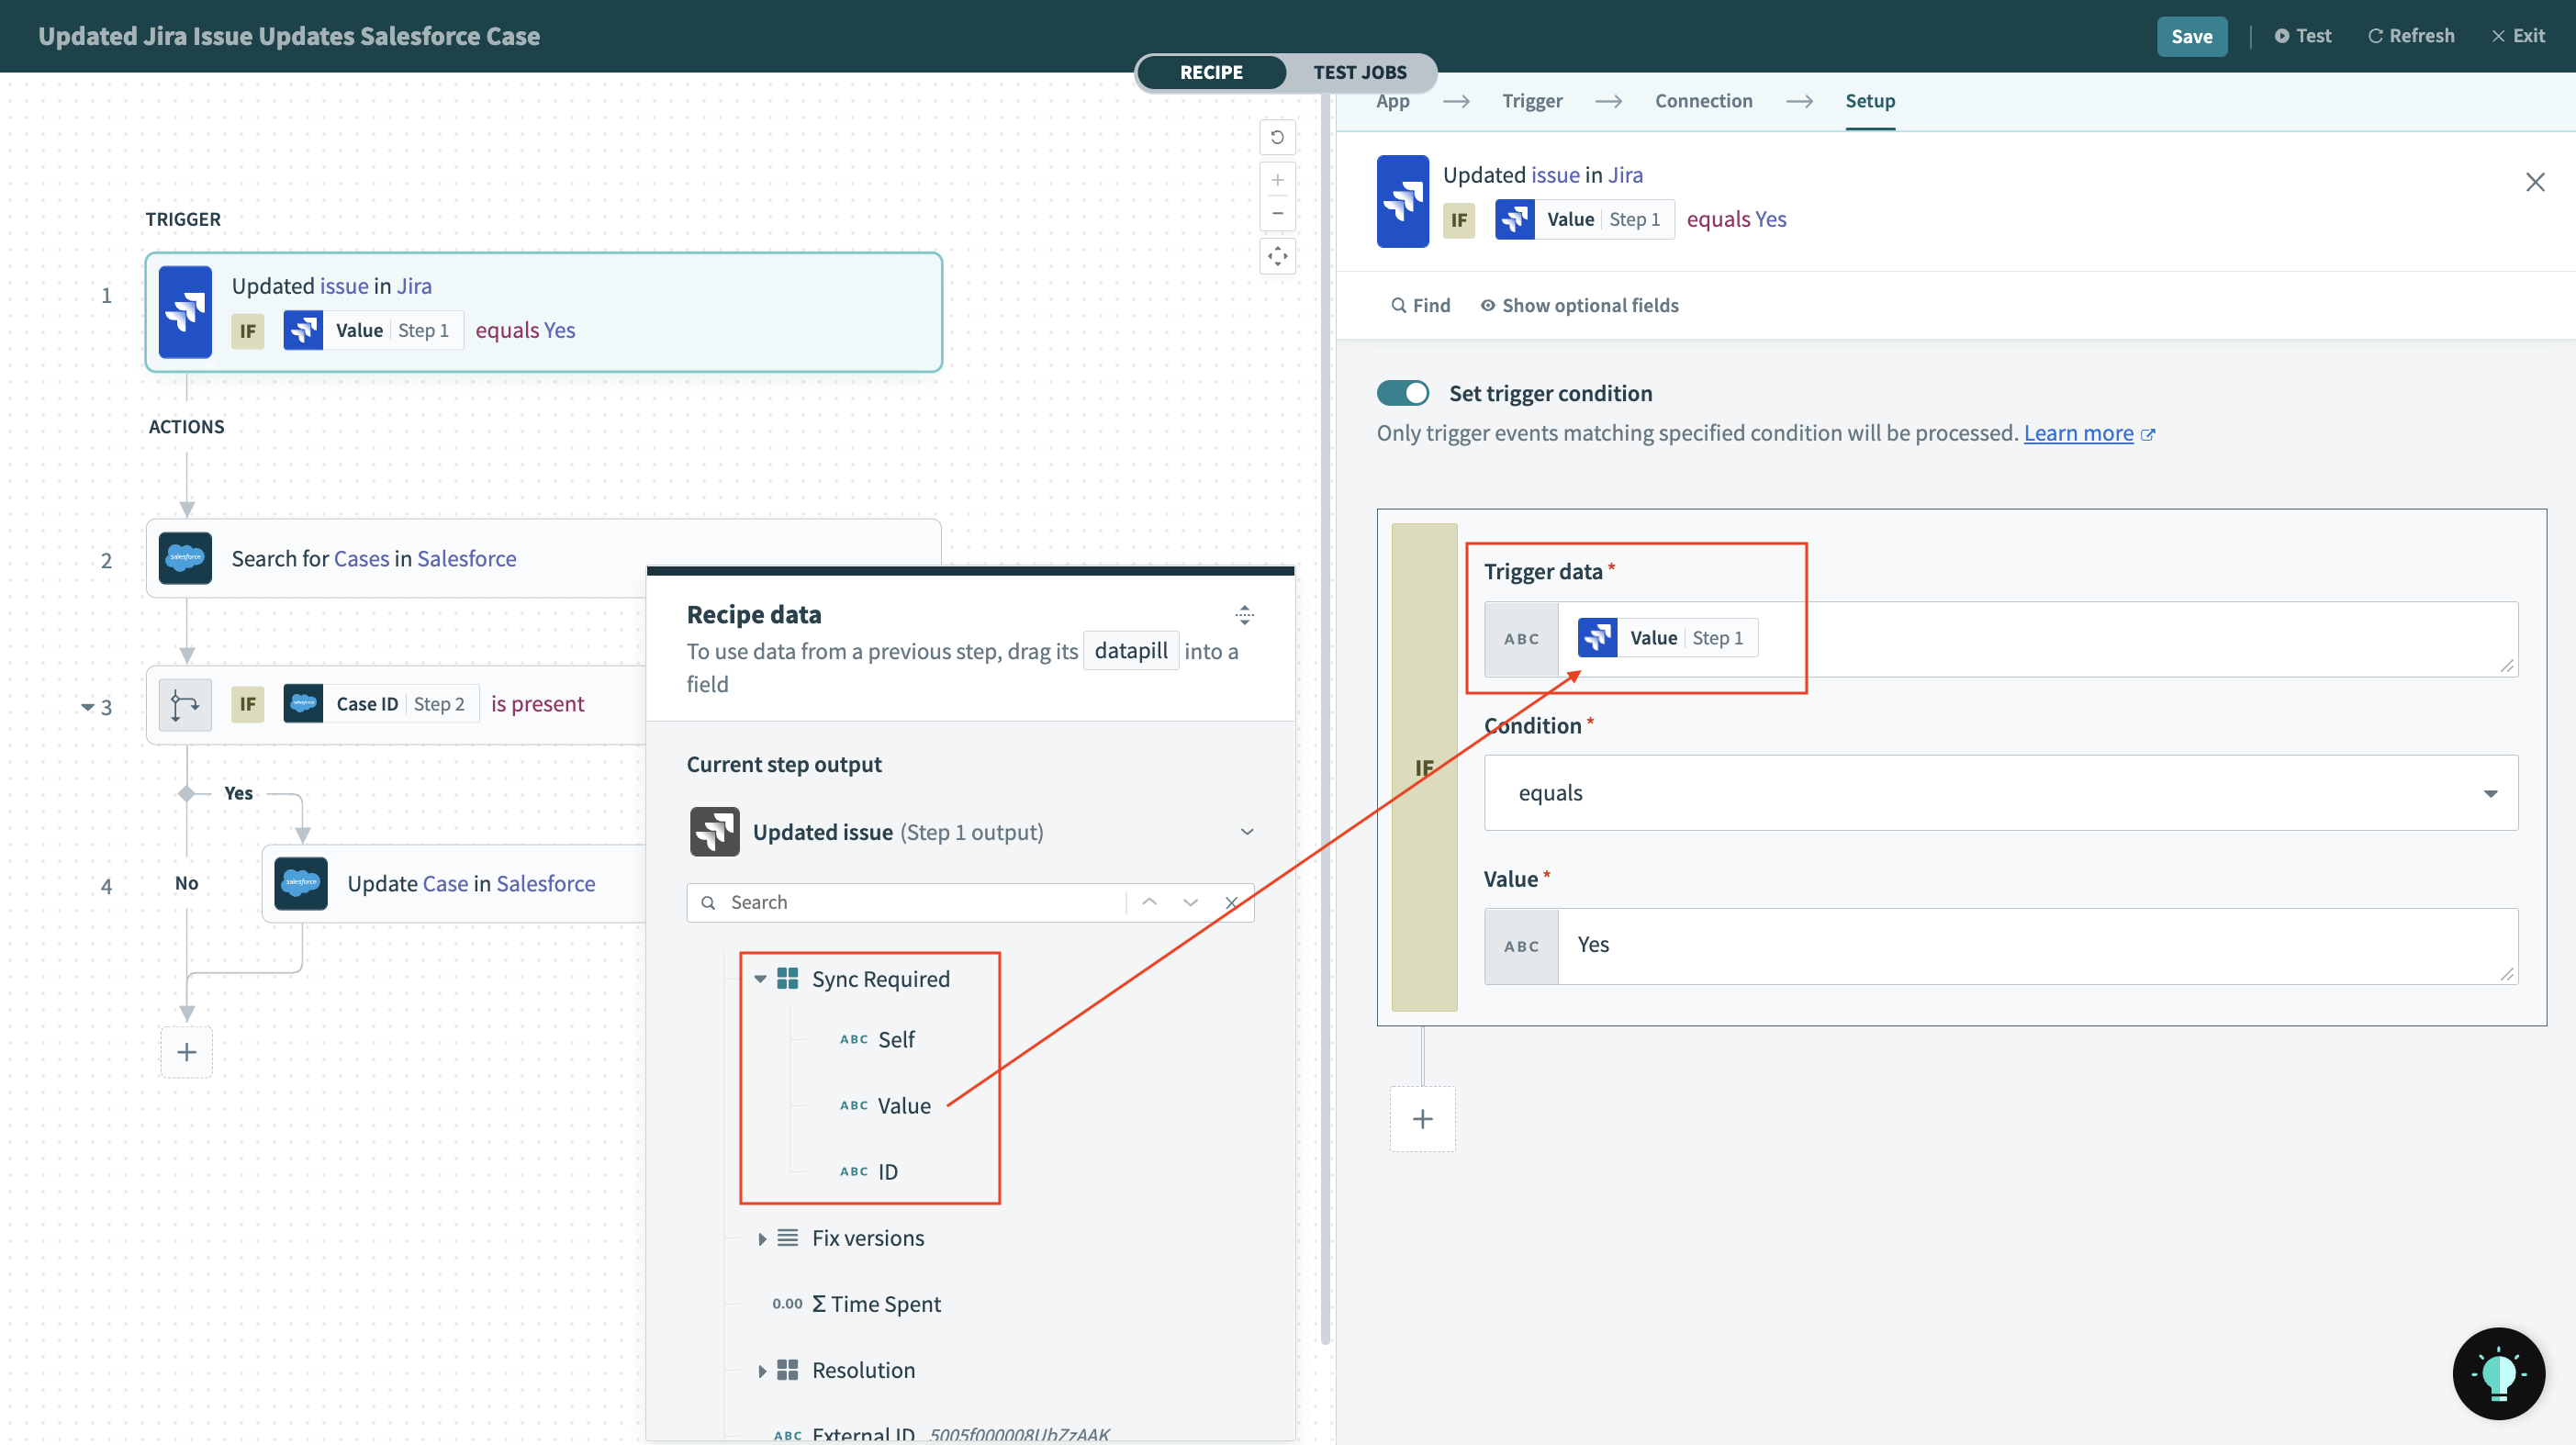The image size is (2576, 1445).
Task: Open the assistant lightbulb in the corner
Action: [2498, 1373]
